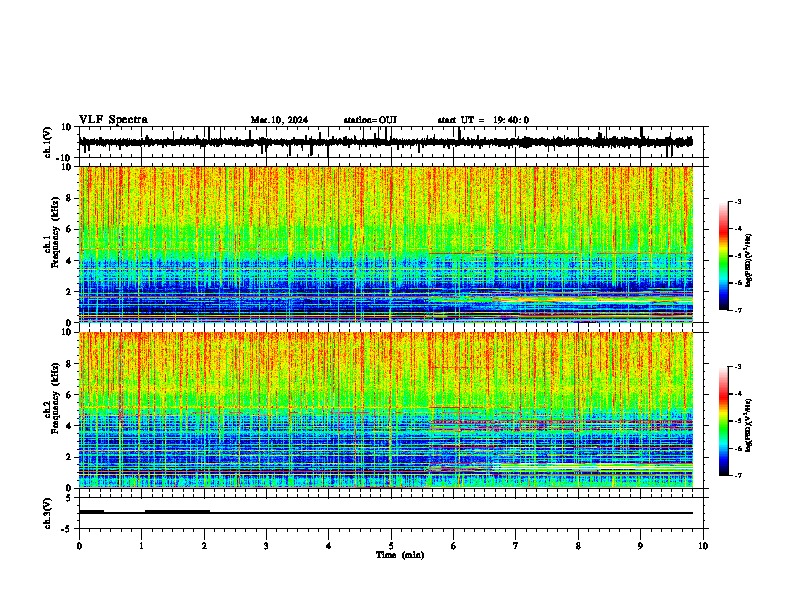Viewport: 792px width, 612px height.
Task: Click the ch.2 spectrogram colorbar
Action: coord(723,421)
